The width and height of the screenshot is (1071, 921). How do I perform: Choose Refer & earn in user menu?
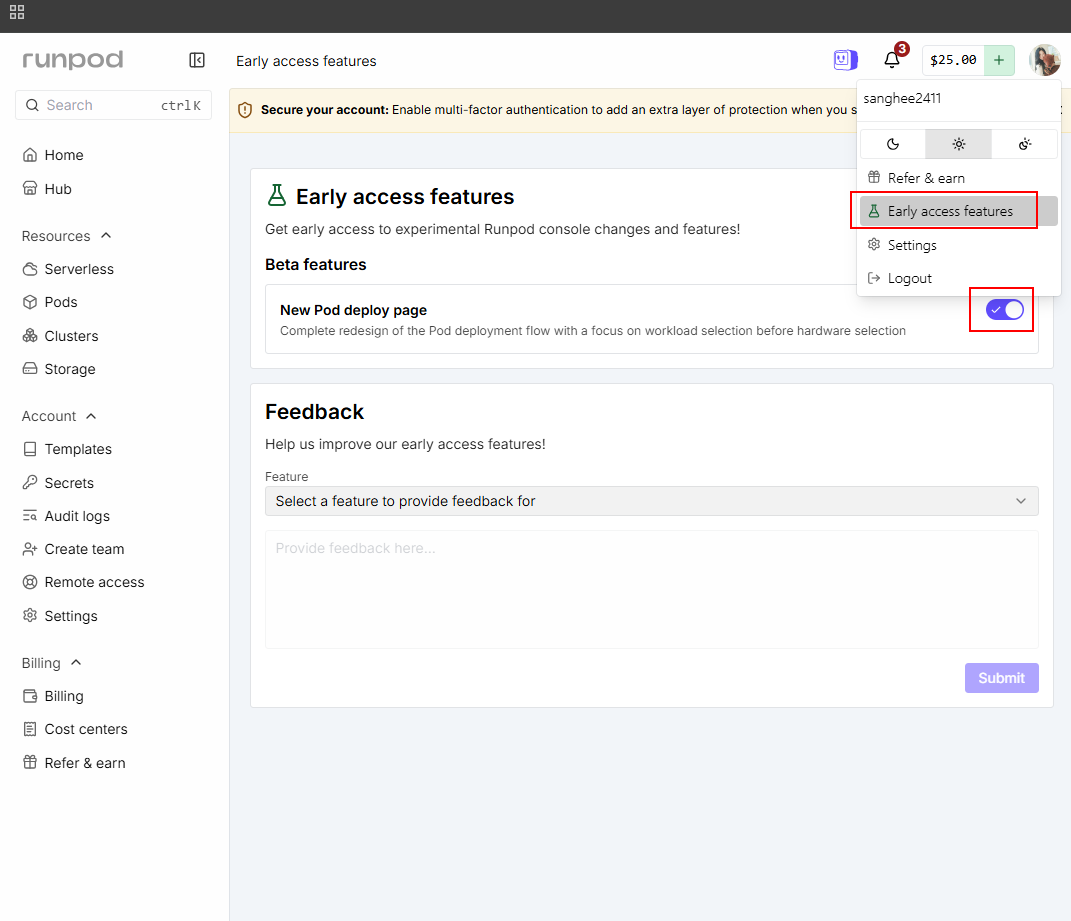tap(958, 178)
